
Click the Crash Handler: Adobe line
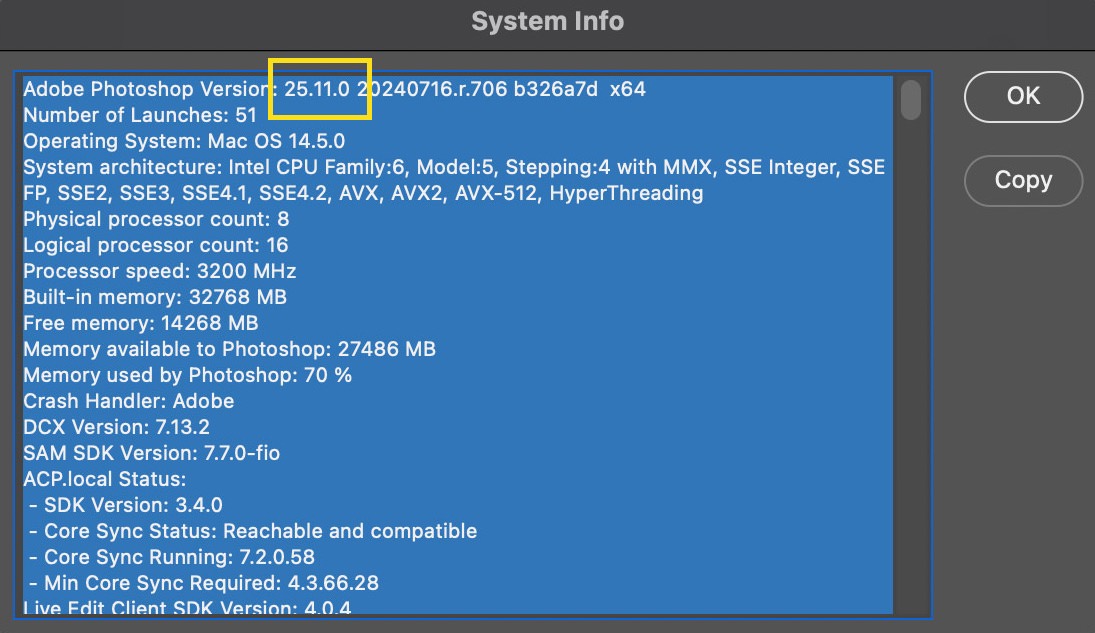pos(129,401)
